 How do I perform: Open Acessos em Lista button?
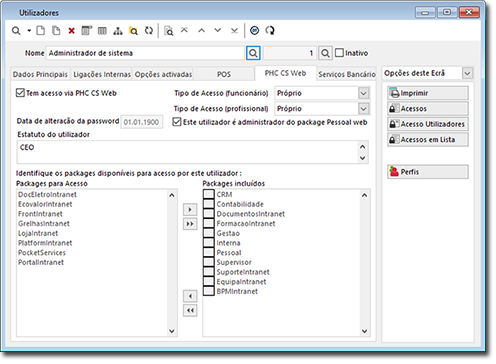tap(428, 140)
